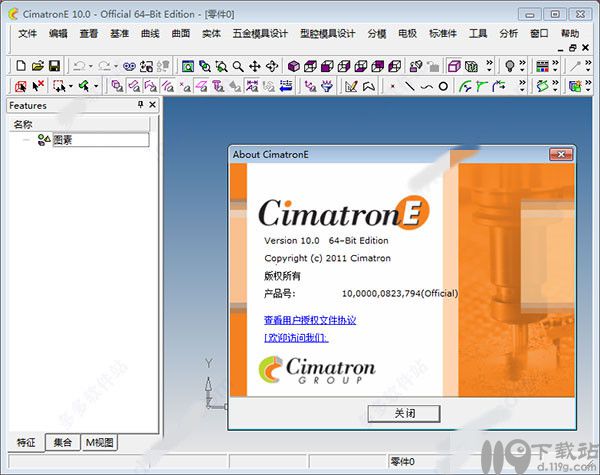
Task: Toggle the purple T text selection filter
Action: point(218,87)
